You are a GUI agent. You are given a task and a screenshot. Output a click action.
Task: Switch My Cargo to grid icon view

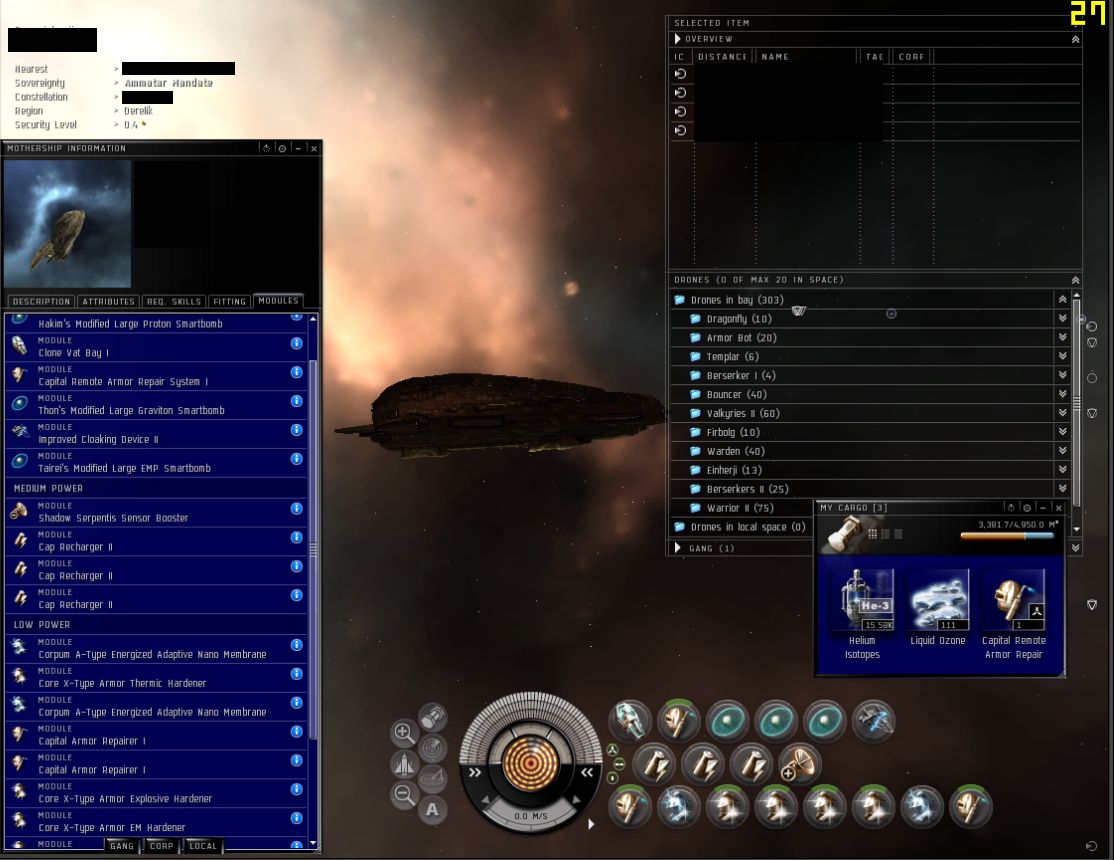(872, 534)
